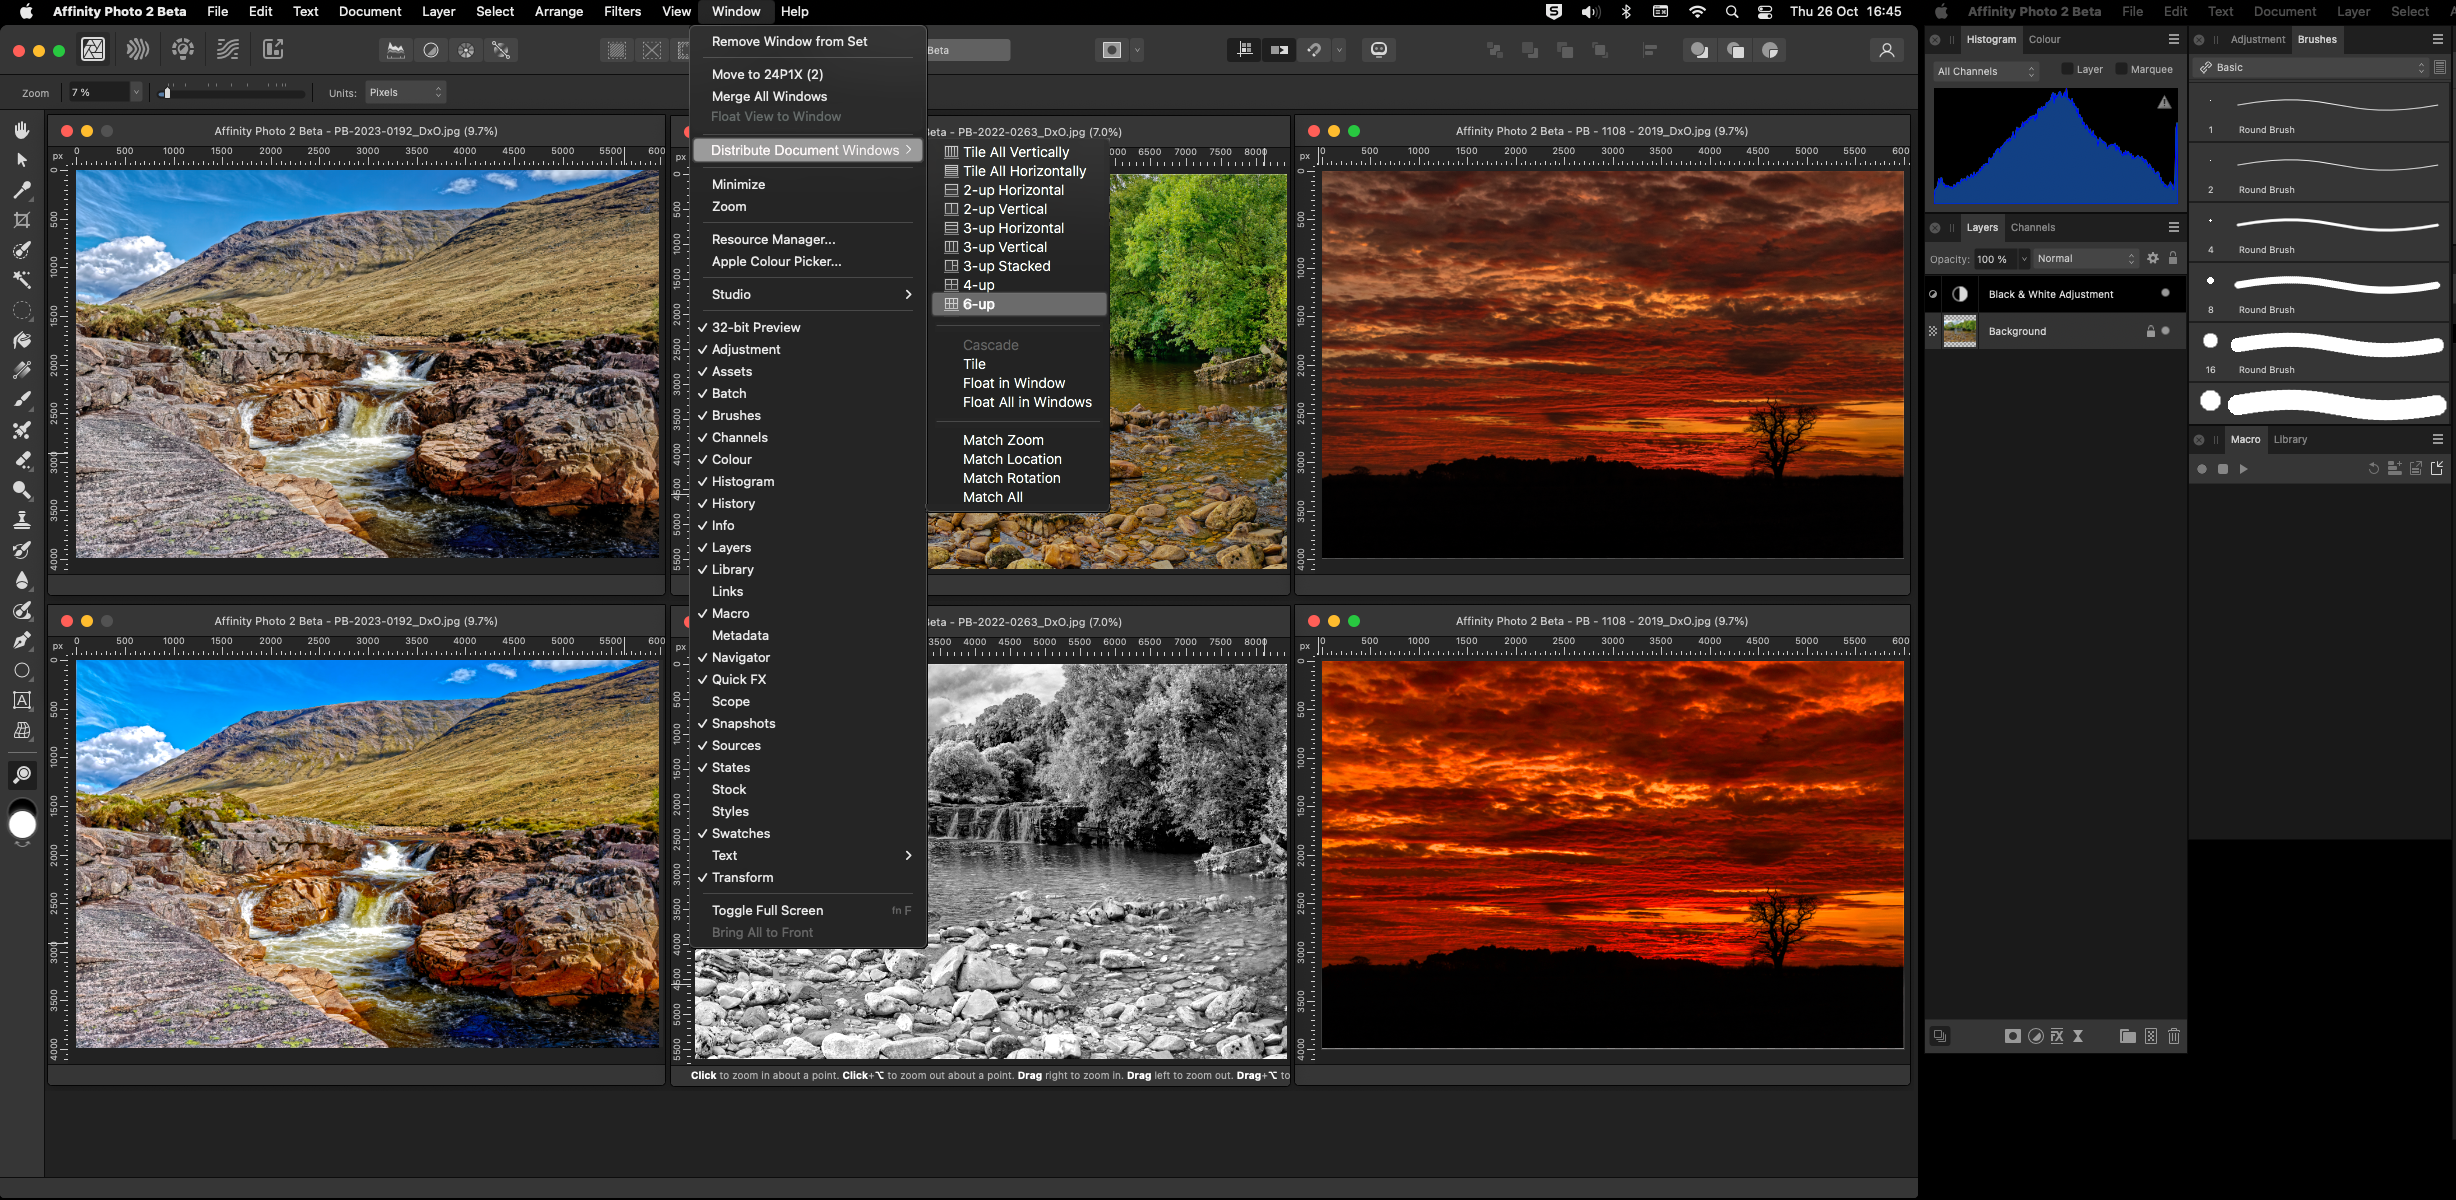Image resolution: width=2456 pixels, height=1200 pixels.
Task: Activate the Zoom tool
Action: coord(22,775)
